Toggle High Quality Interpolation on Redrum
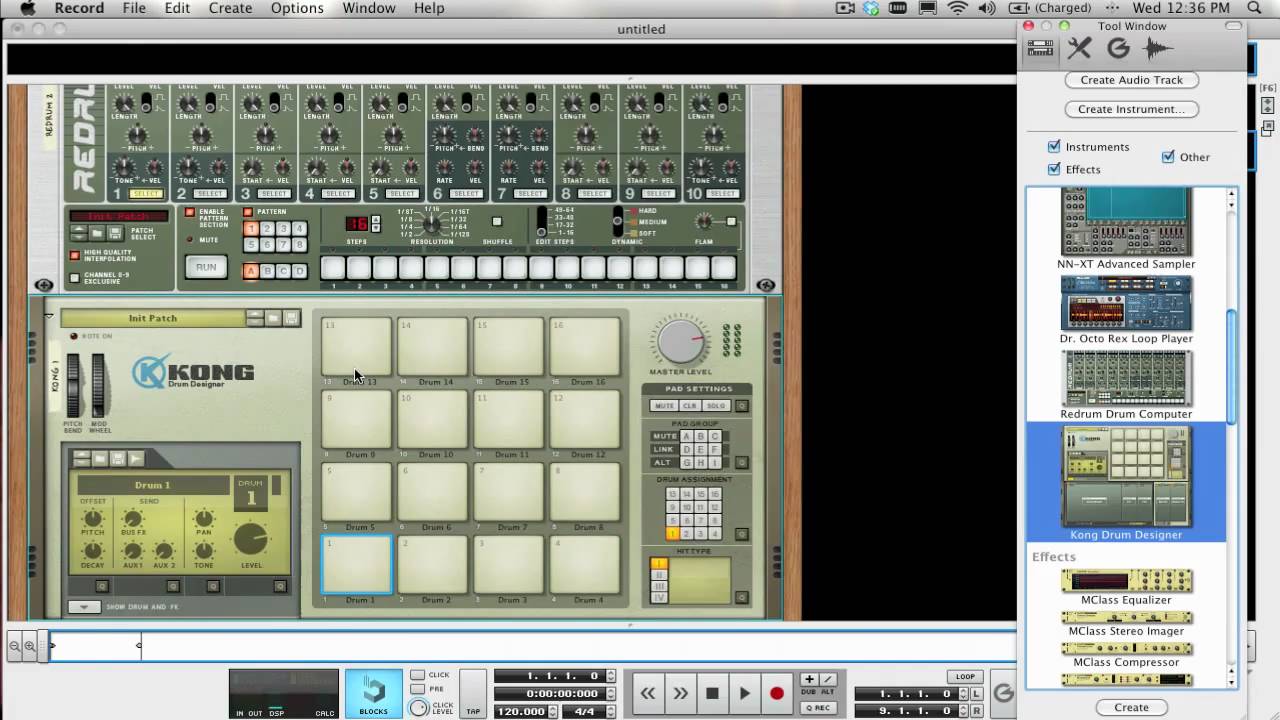Image resolution: width=1280 pixels, height=720 pixels. point(74,255)
